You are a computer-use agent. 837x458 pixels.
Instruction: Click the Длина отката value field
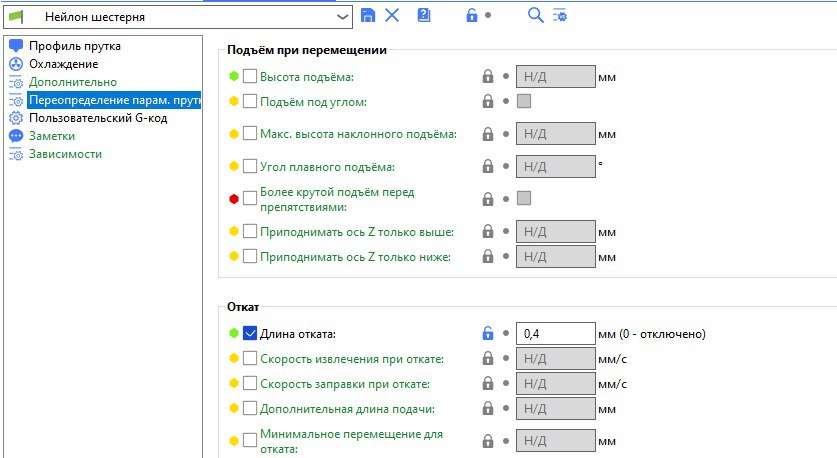point(555,334)
